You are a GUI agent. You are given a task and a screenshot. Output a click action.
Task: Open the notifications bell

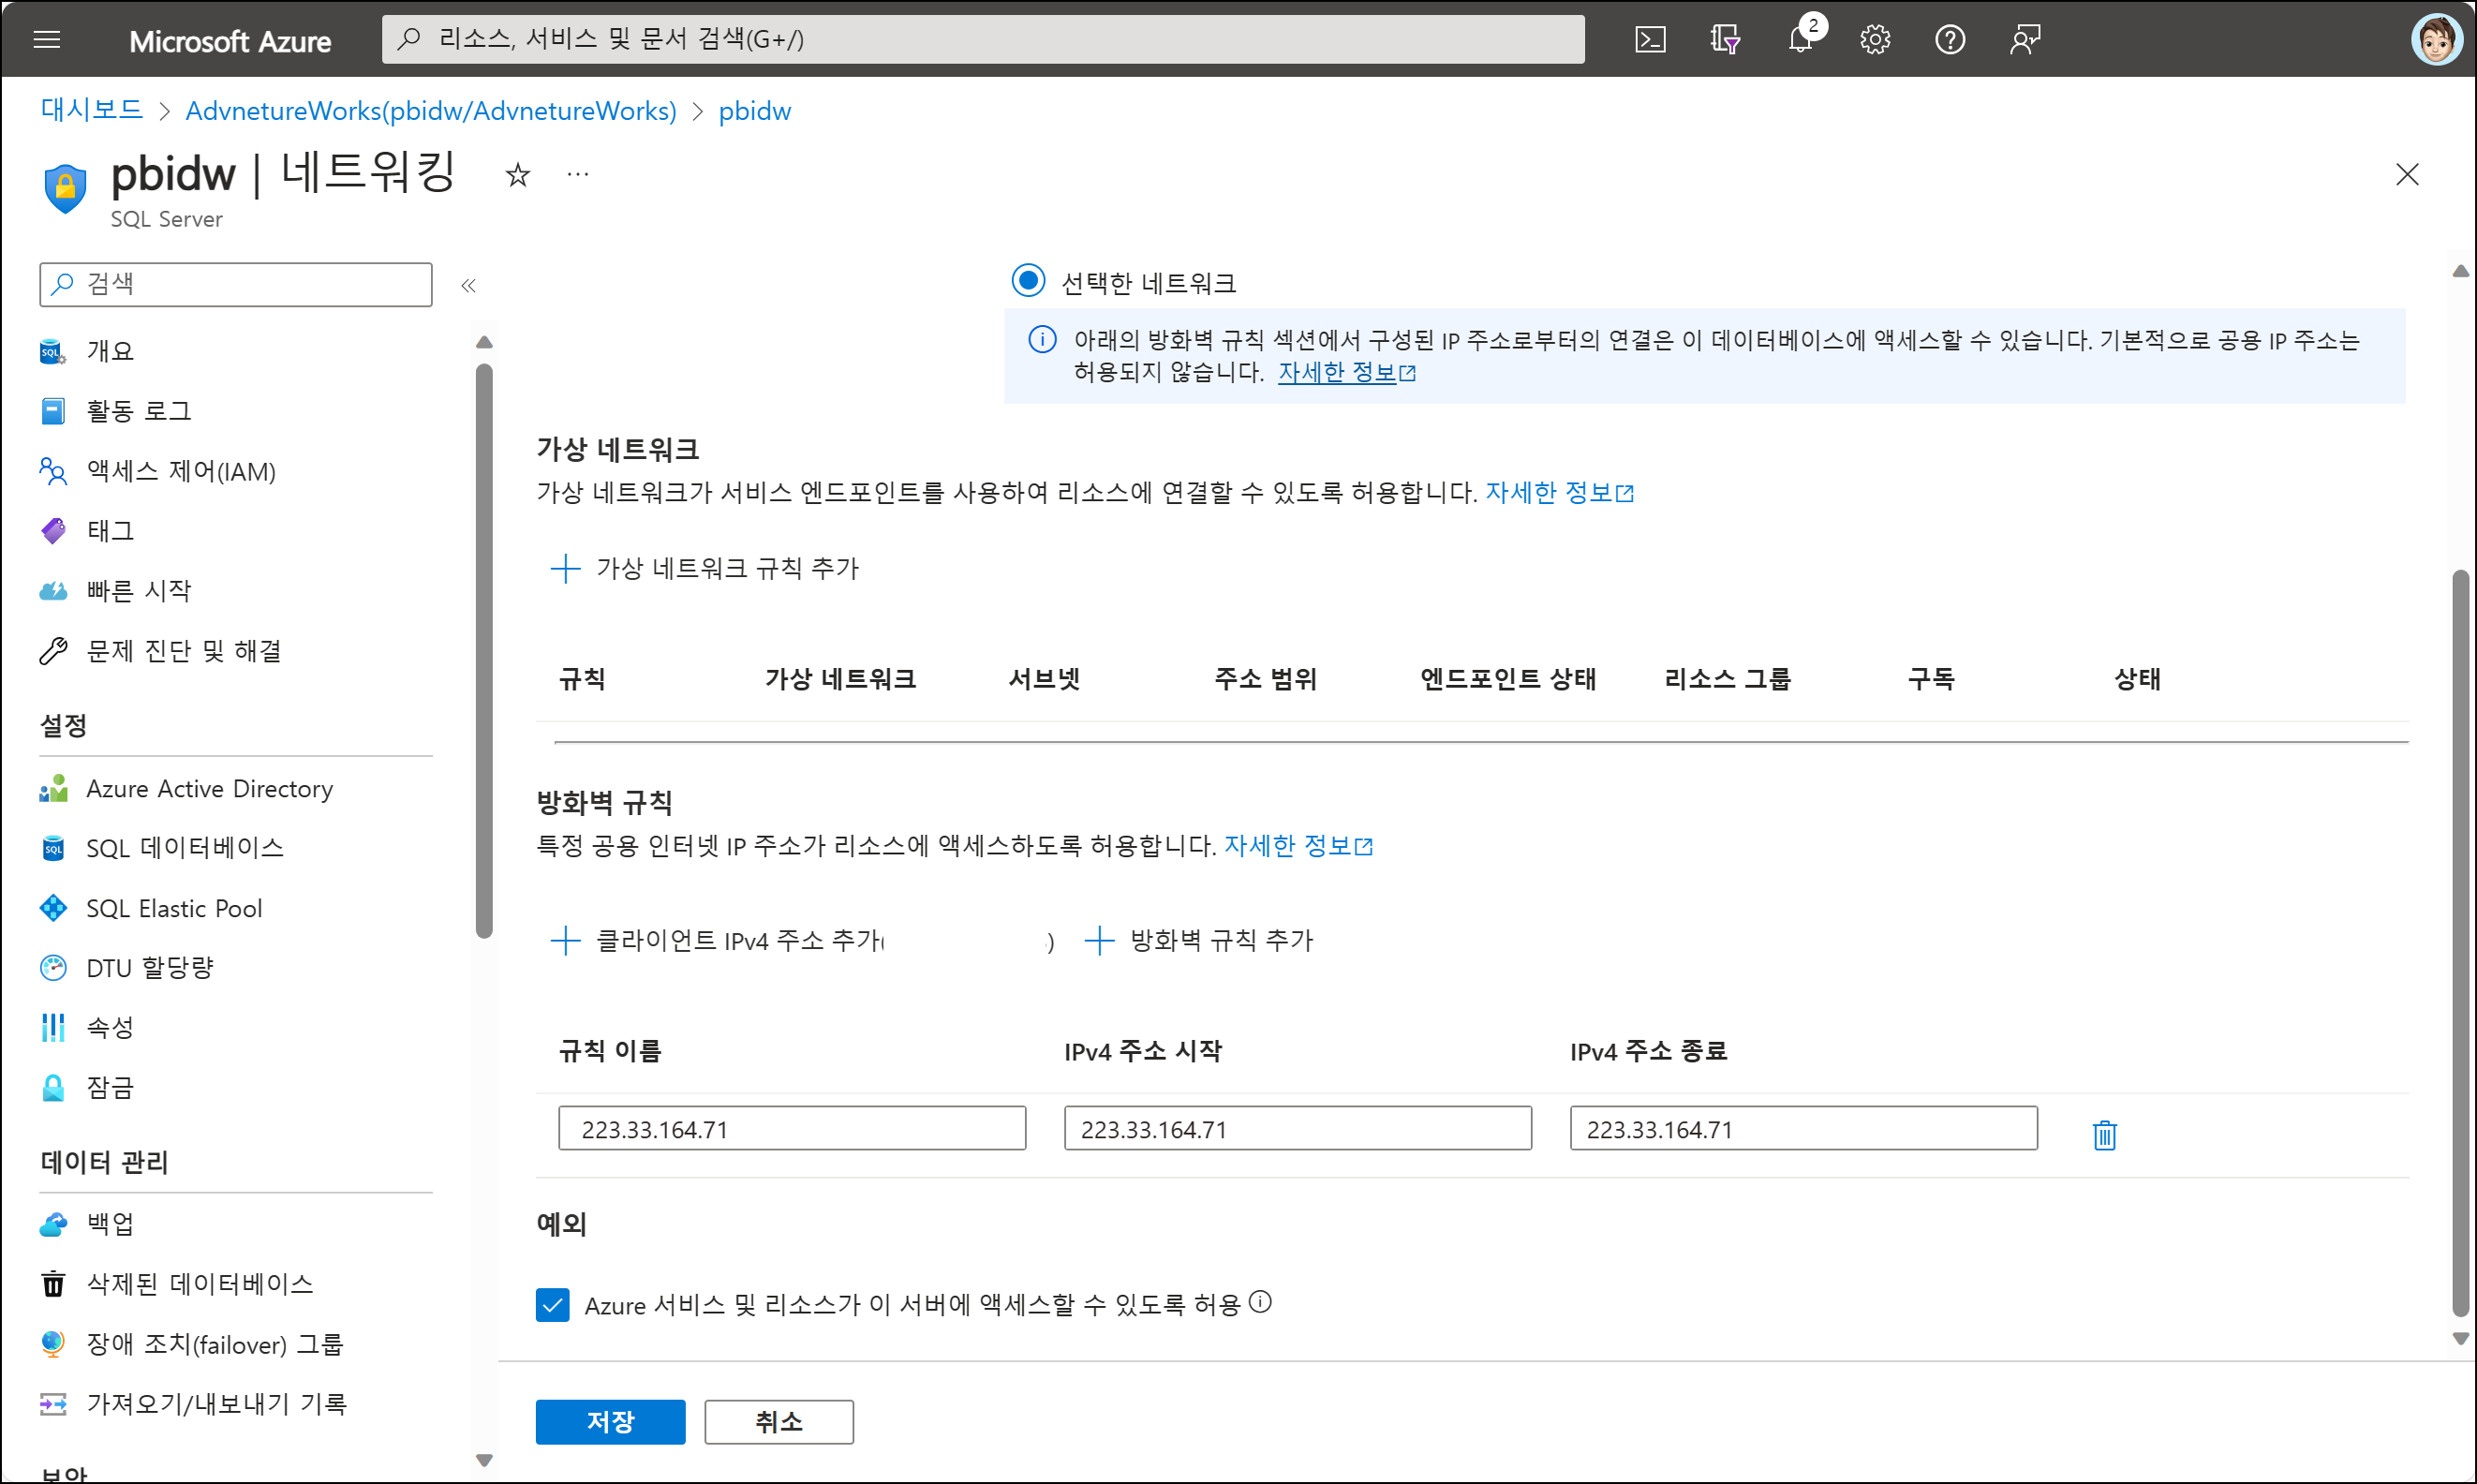1800,40
